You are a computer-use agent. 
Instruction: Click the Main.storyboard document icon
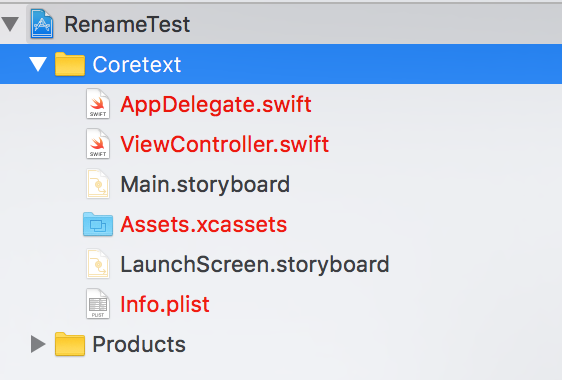(x=98, y=184)
